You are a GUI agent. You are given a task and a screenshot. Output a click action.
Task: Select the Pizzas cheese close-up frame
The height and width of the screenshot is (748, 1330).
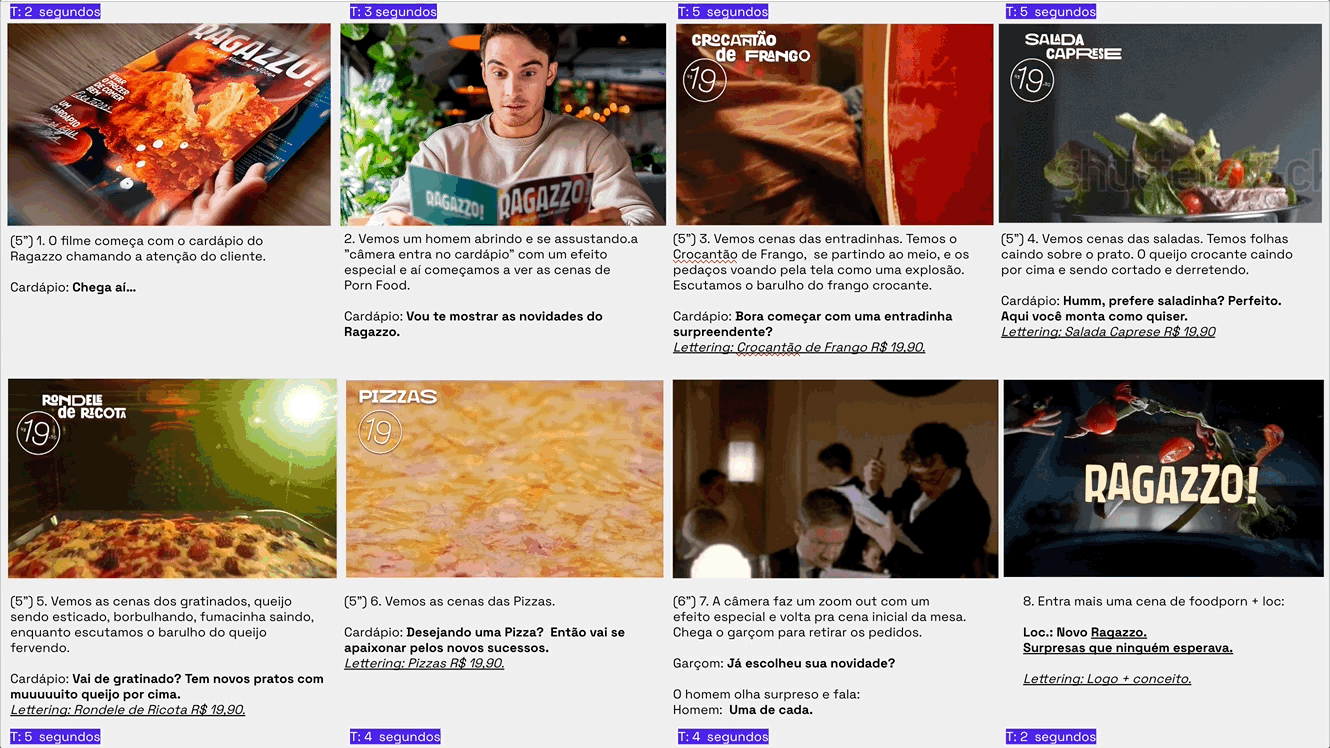point(505,479)
